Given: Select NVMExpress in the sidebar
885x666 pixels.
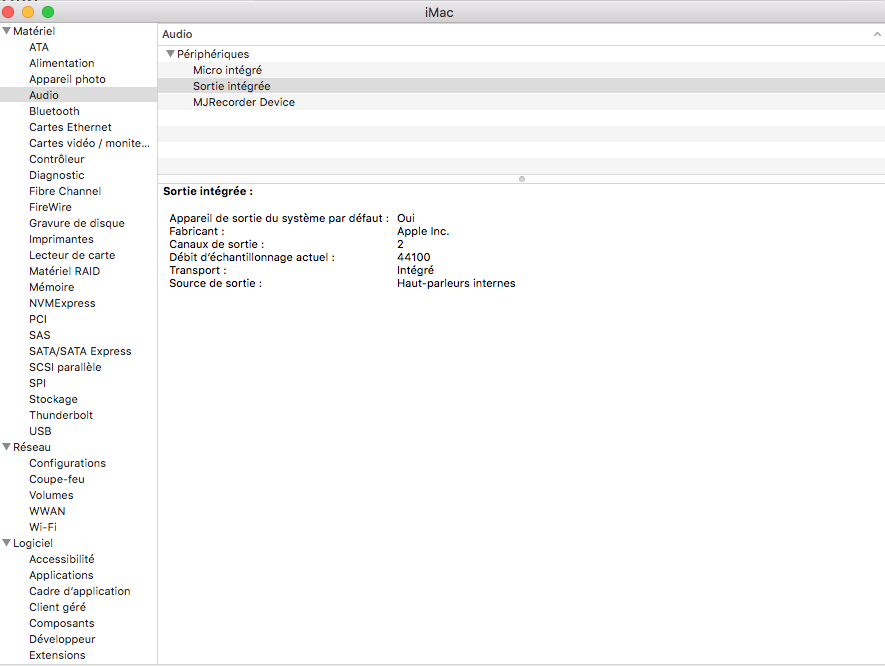Looking at the screenshot, I should click(x=62, y=303).
